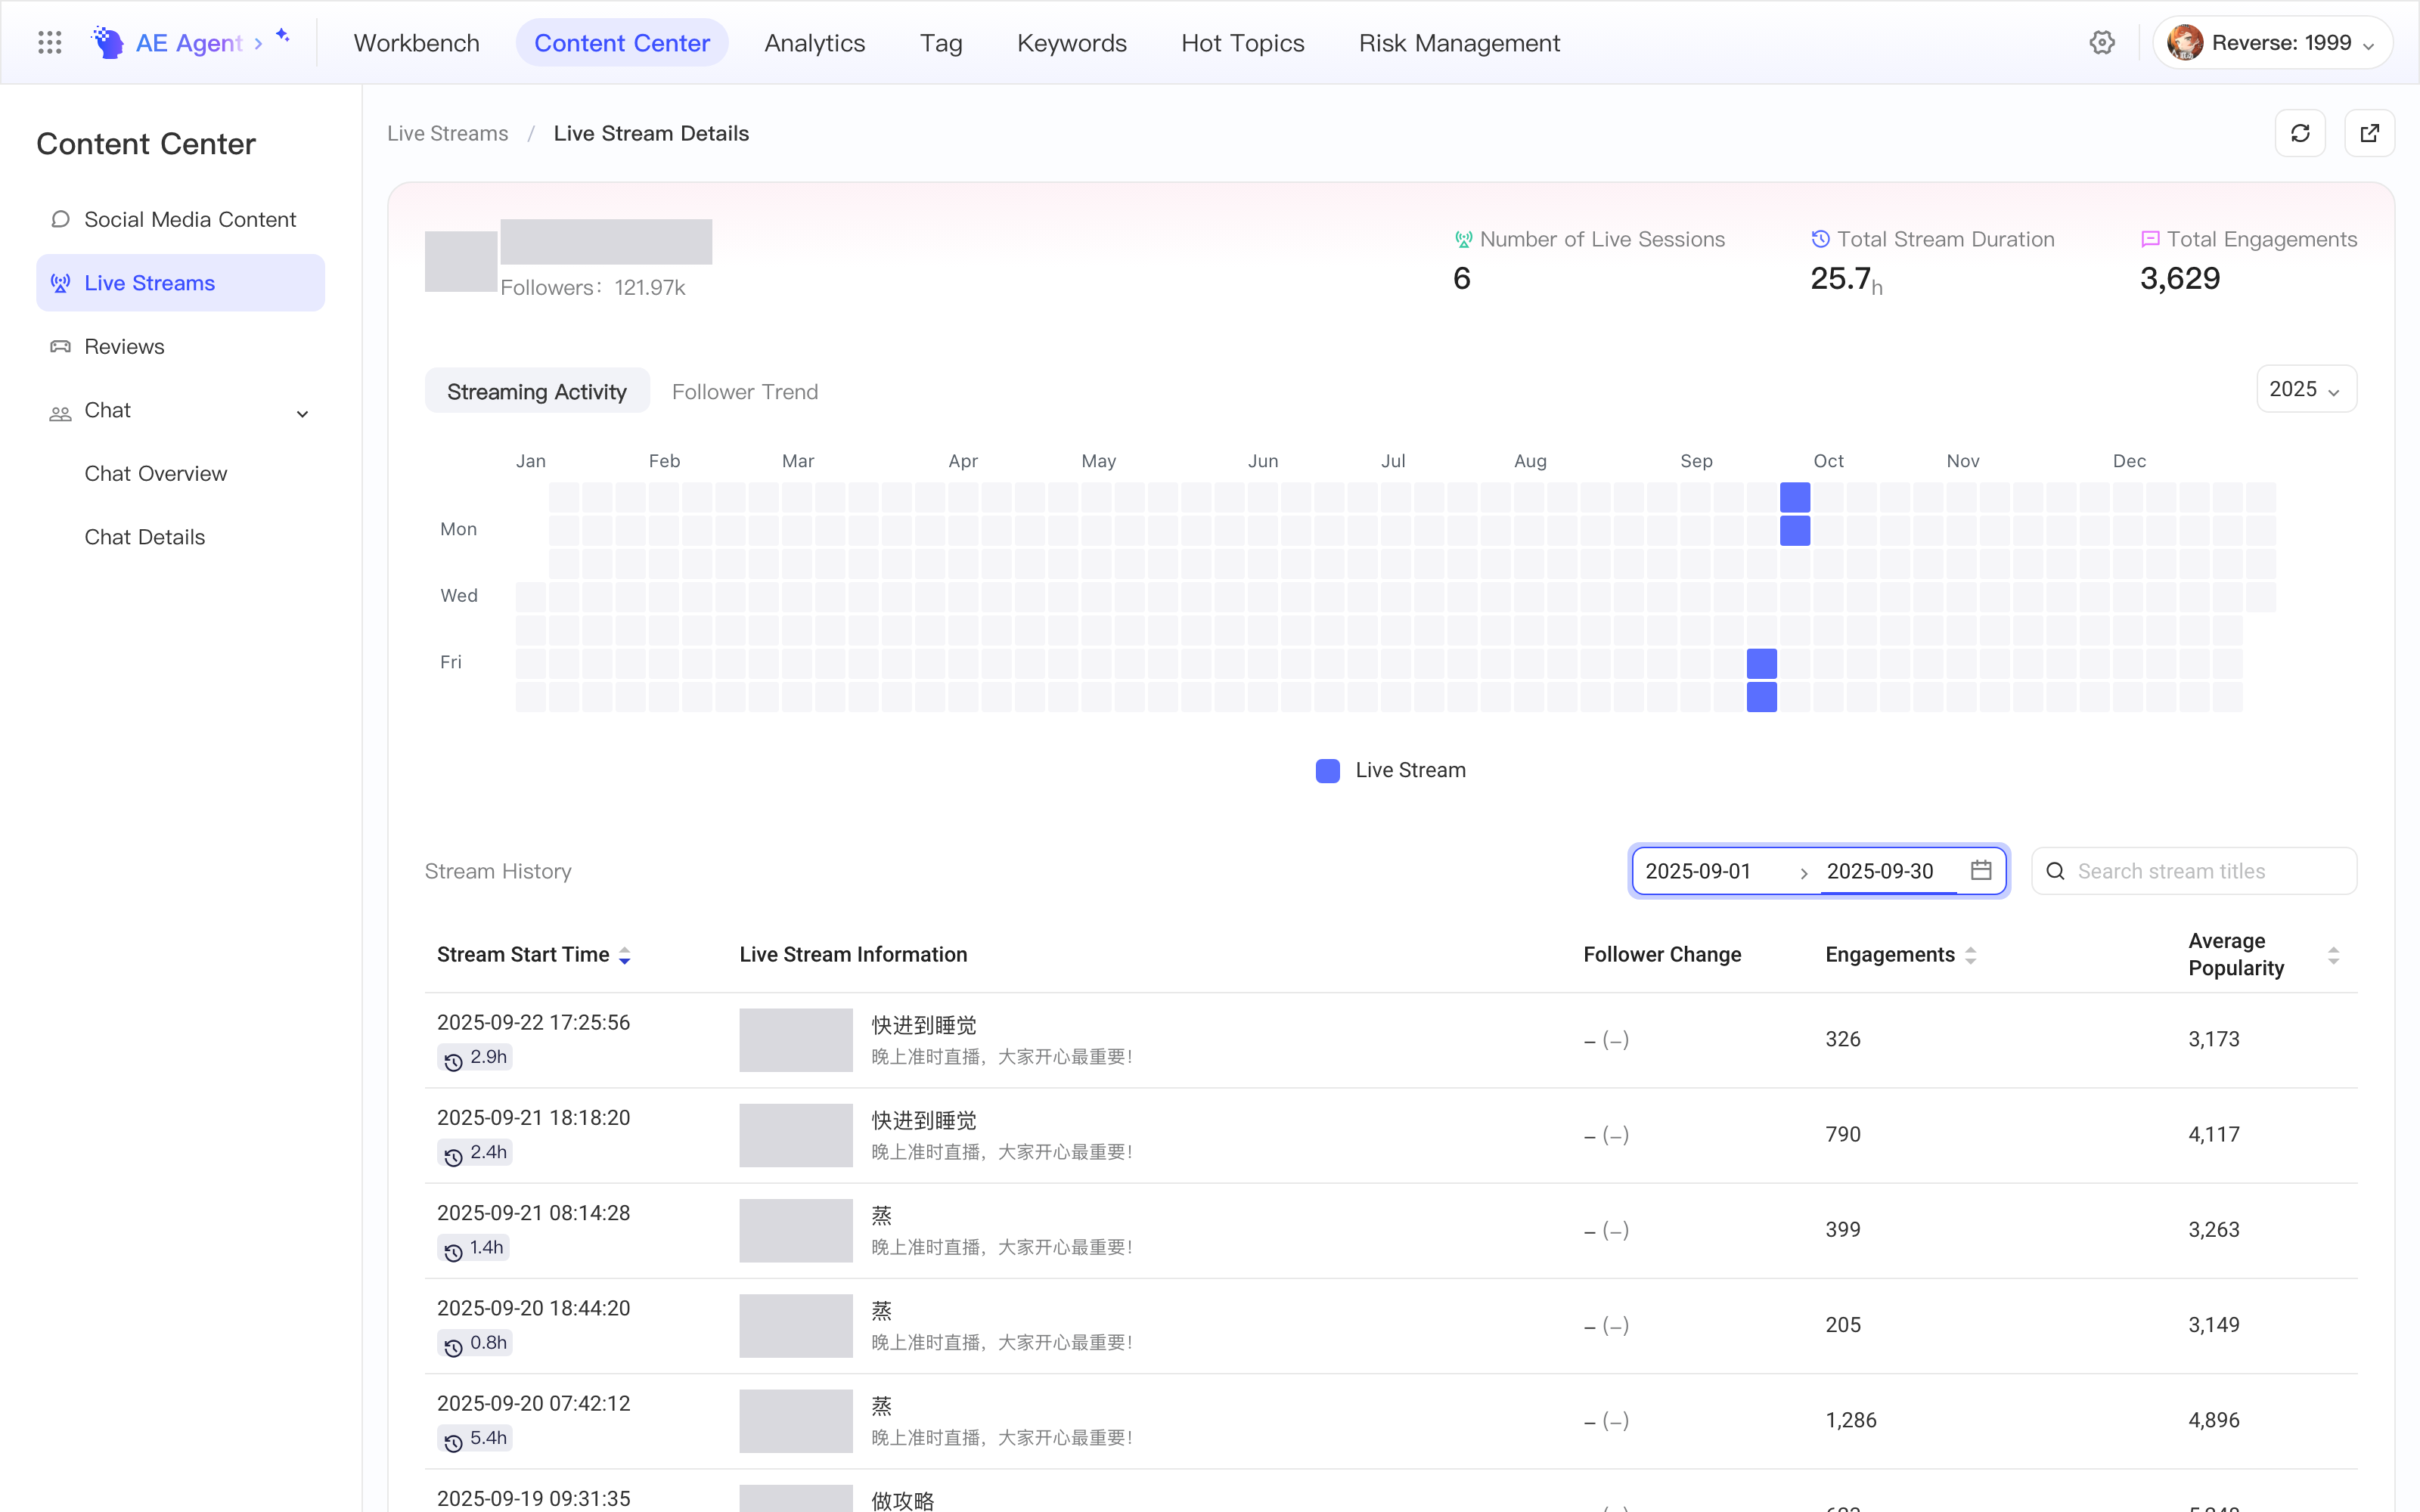Sort by Engagements column arrows
Viewport: 2420px width, 1512px height.
(1970, 955)
